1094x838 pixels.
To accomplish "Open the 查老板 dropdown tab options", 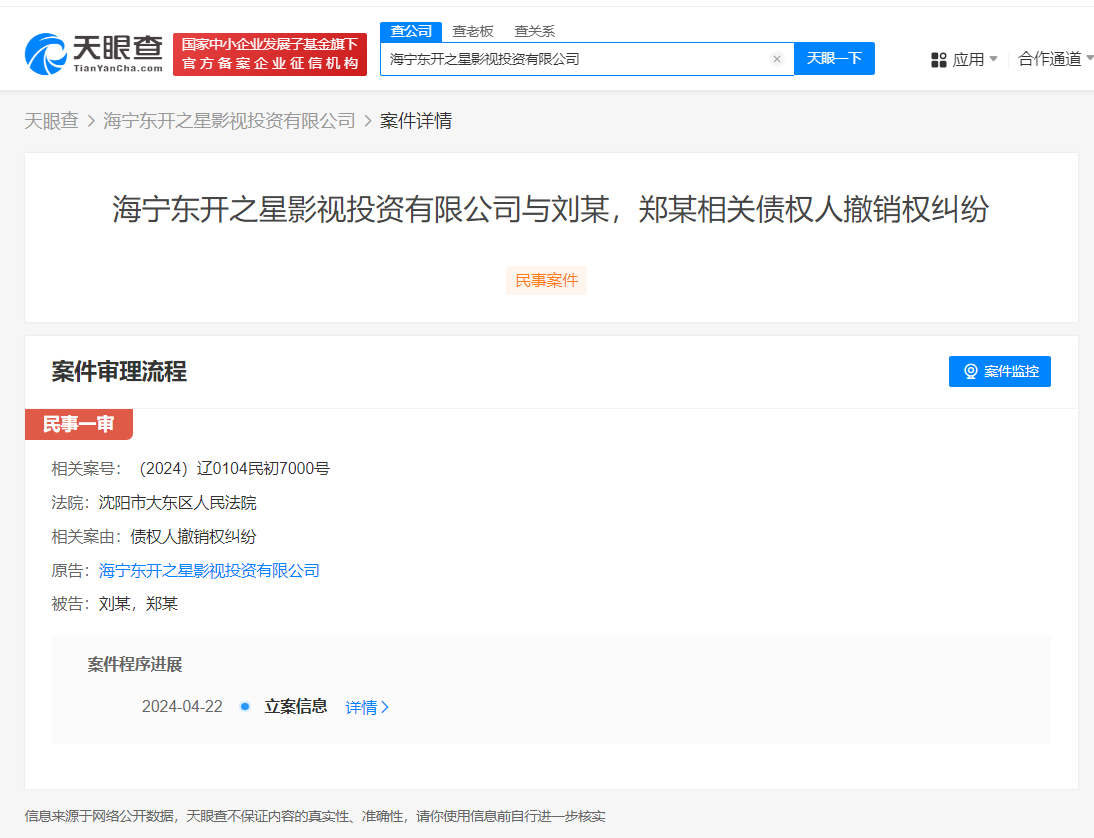I will pos(471,31).
